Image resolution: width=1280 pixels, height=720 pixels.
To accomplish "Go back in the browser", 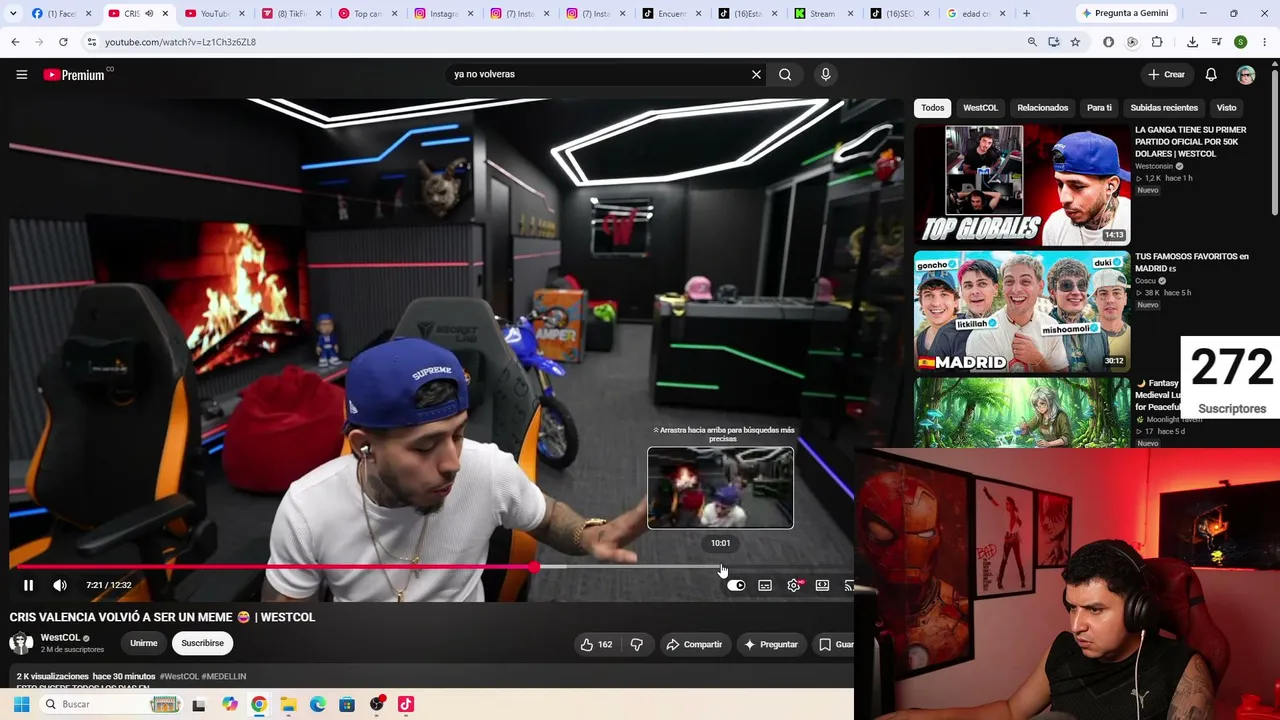I will click(15, 42).
